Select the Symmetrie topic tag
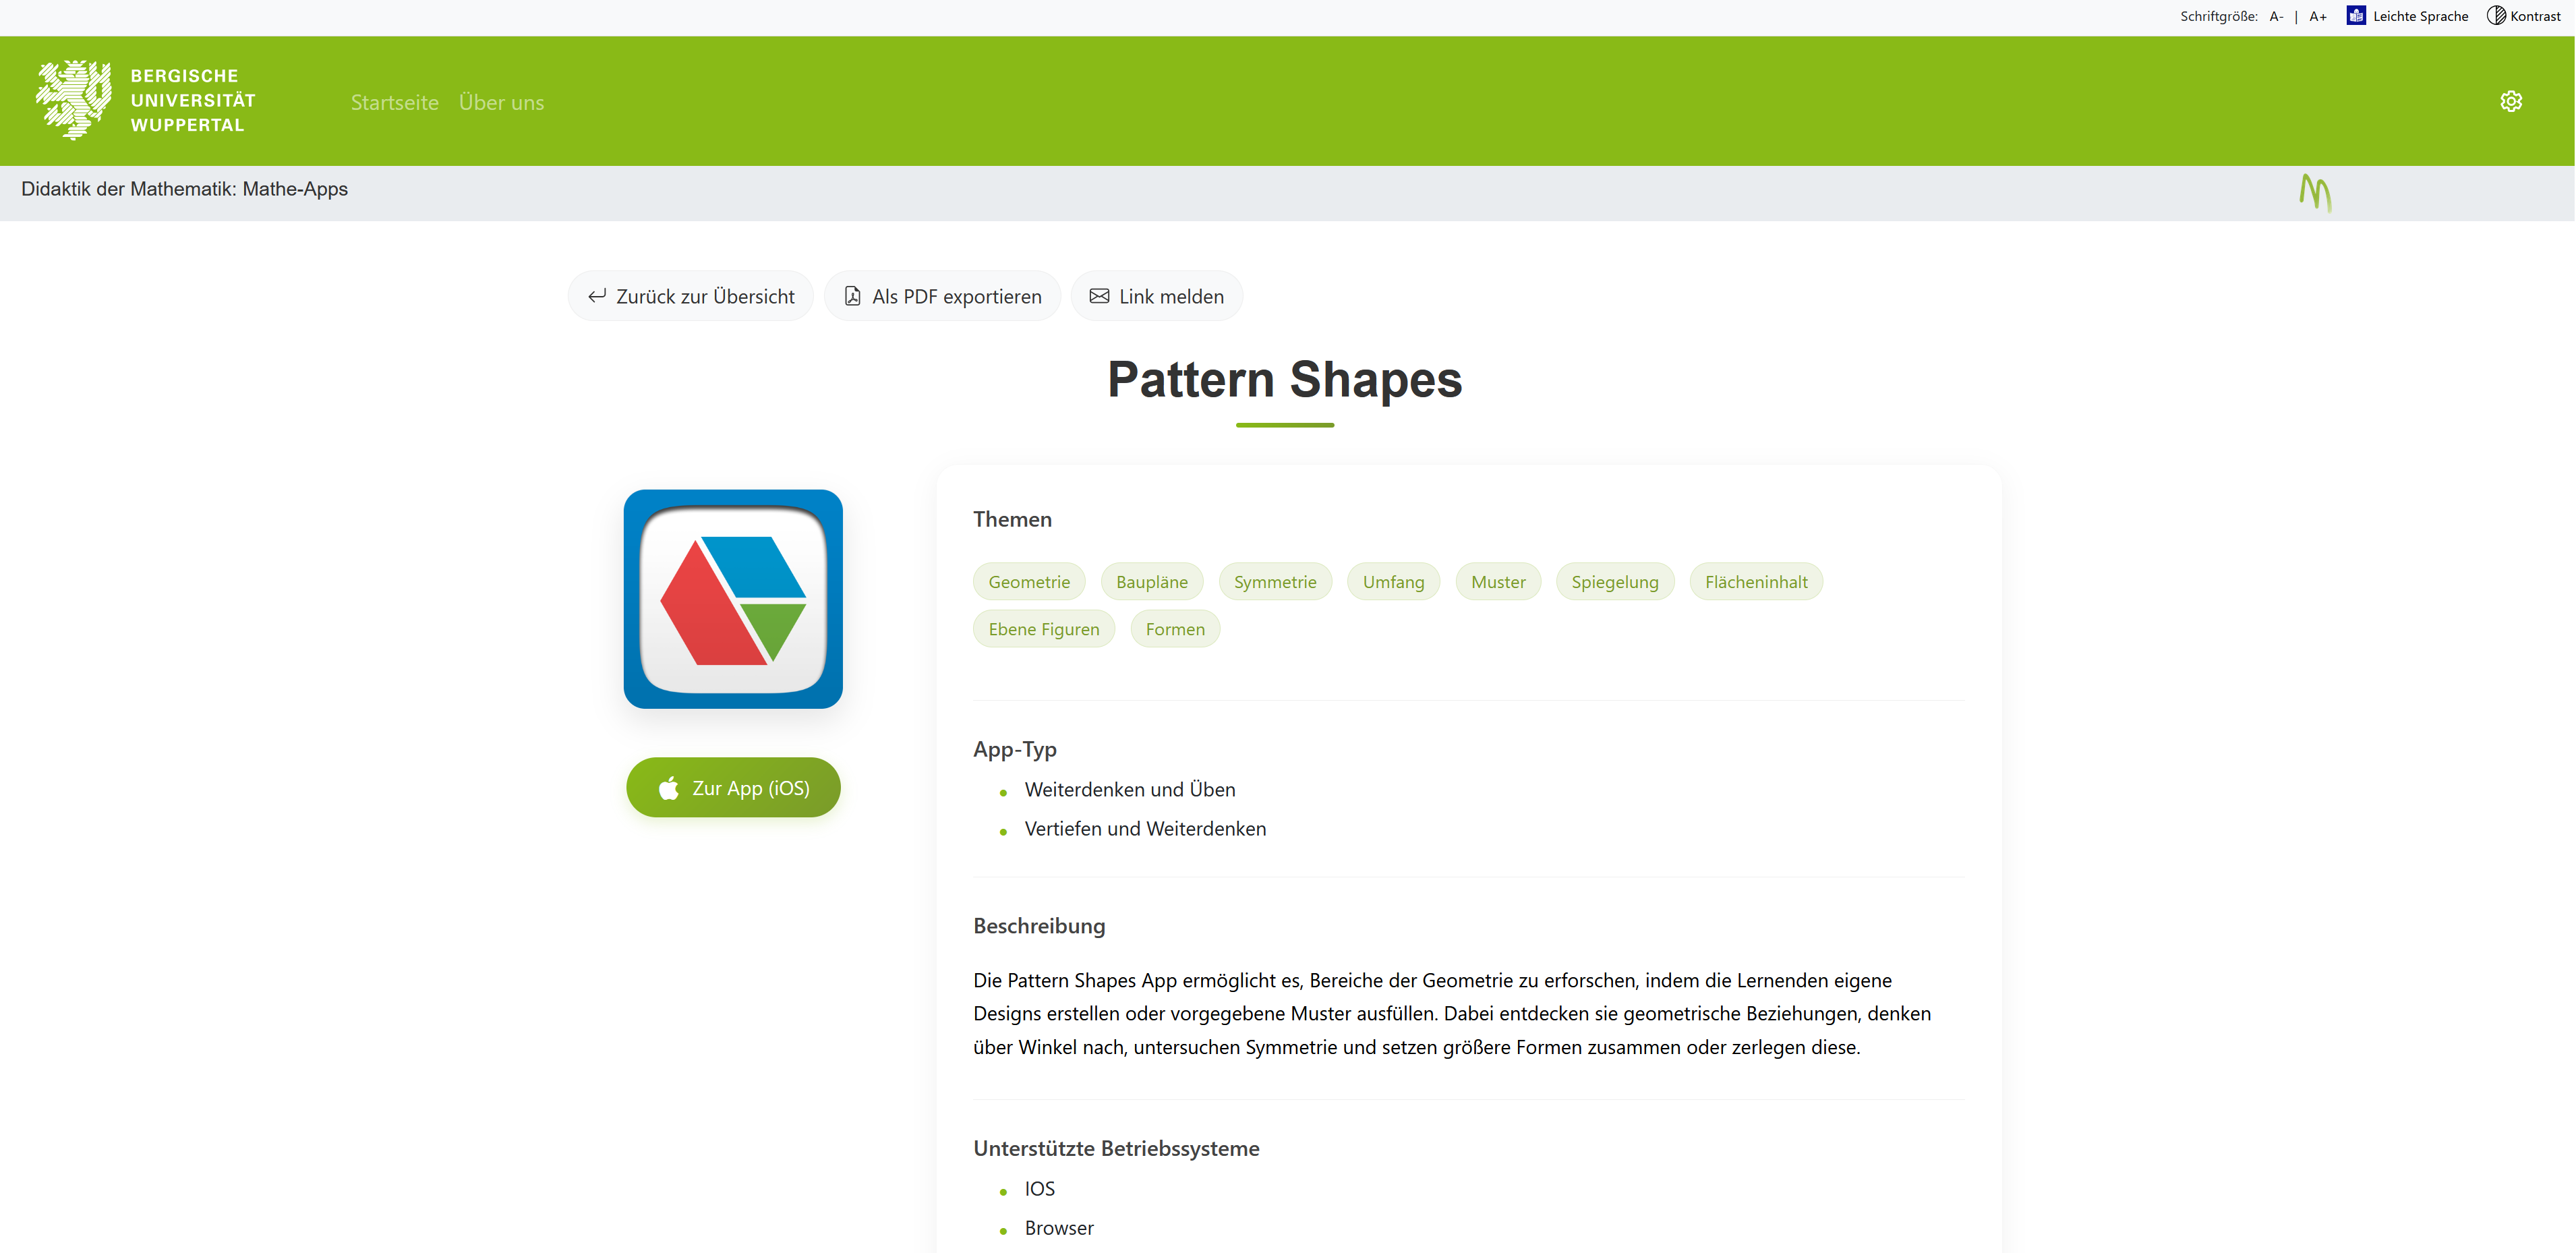 point(1274,582)
